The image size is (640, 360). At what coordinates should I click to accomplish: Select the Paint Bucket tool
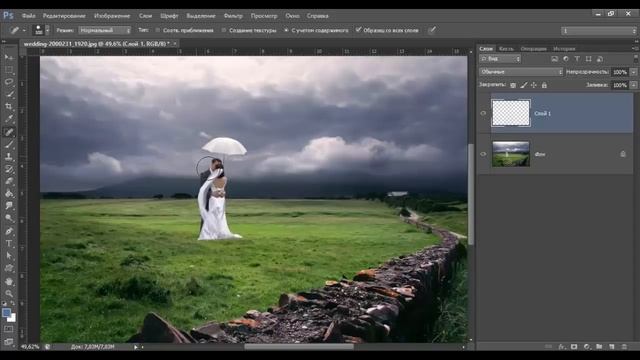[9, 194]
